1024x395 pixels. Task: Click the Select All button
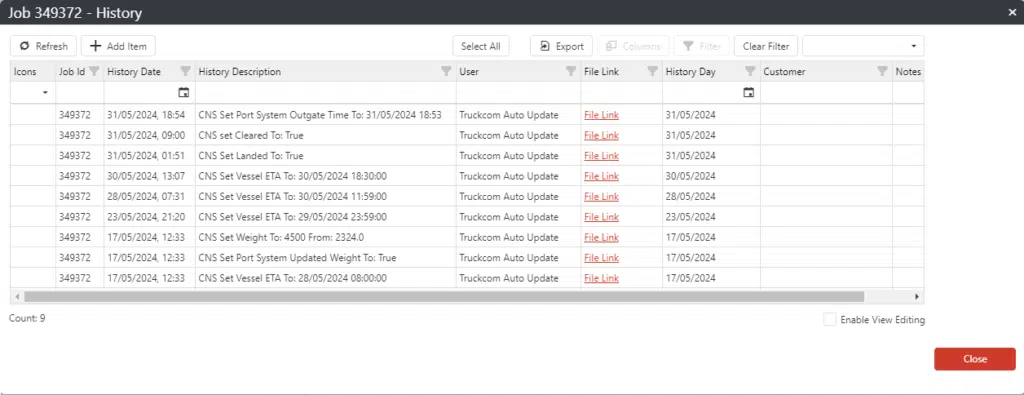coord(481,46)
